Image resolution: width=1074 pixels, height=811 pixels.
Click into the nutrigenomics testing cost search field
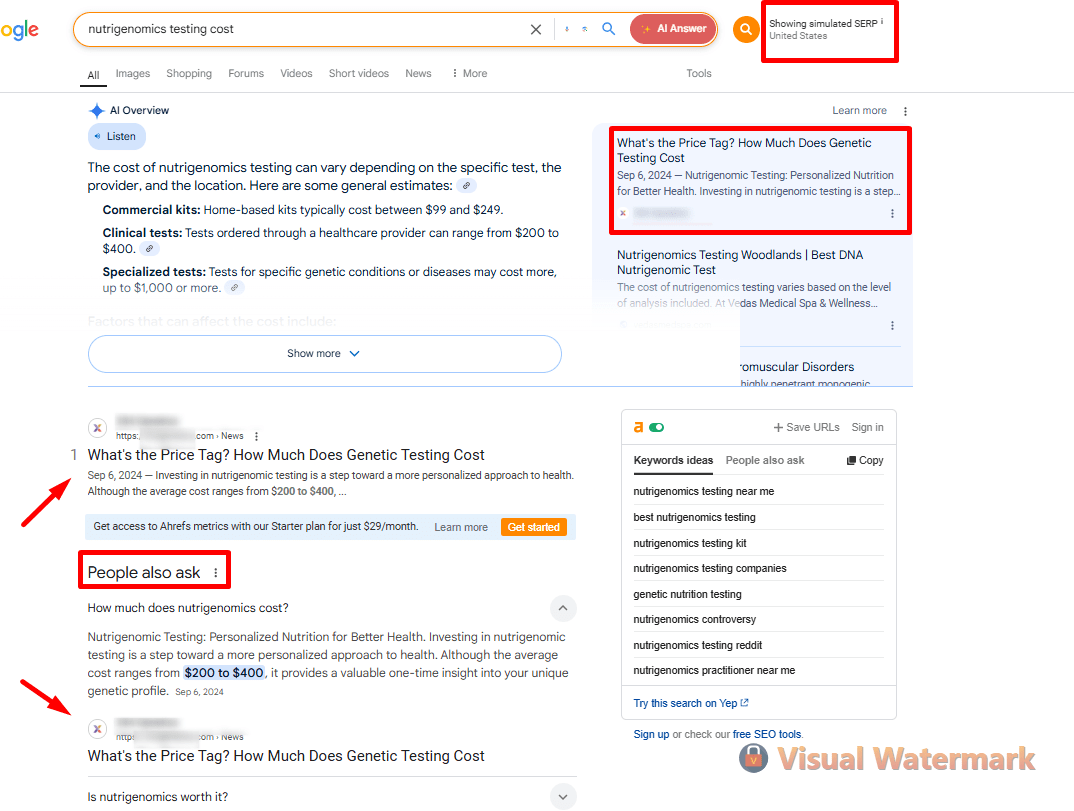click(300, 29)
